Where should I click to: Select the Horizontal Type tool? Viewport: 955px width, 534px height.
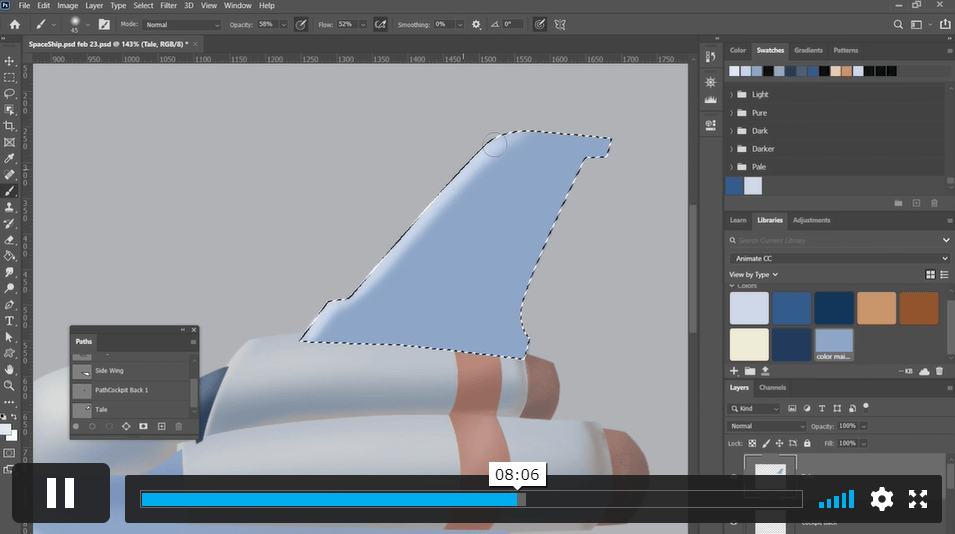[9, 321]
